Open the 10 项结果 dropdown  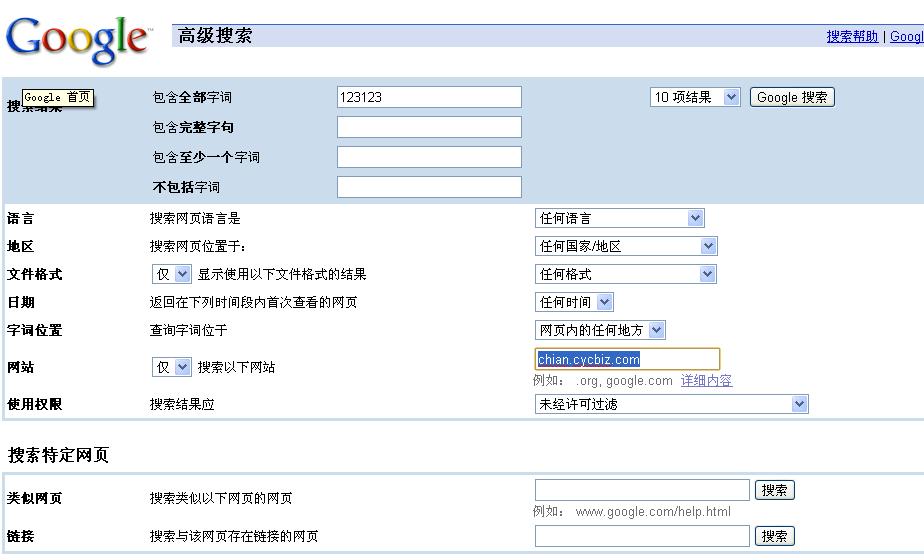tap(695, 97)
